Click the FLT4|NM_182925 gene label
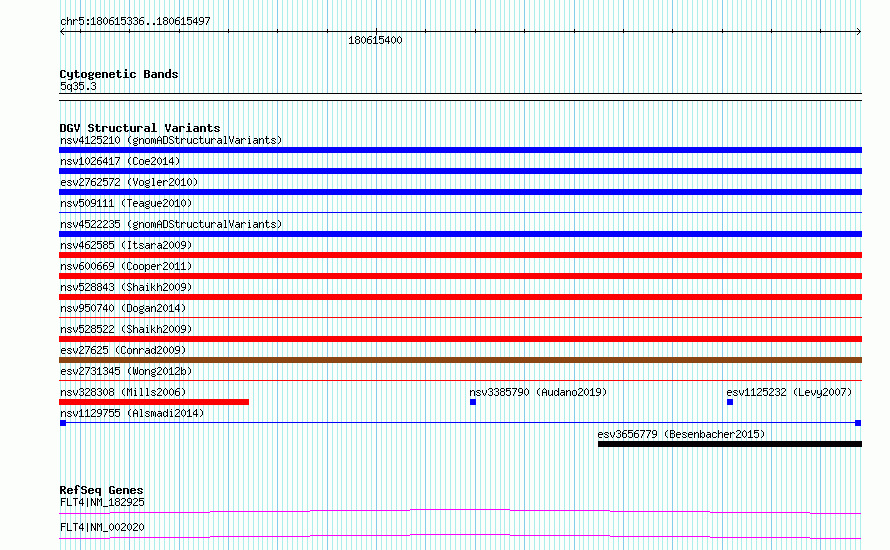The image size is (890, 550). click(102, 502)
